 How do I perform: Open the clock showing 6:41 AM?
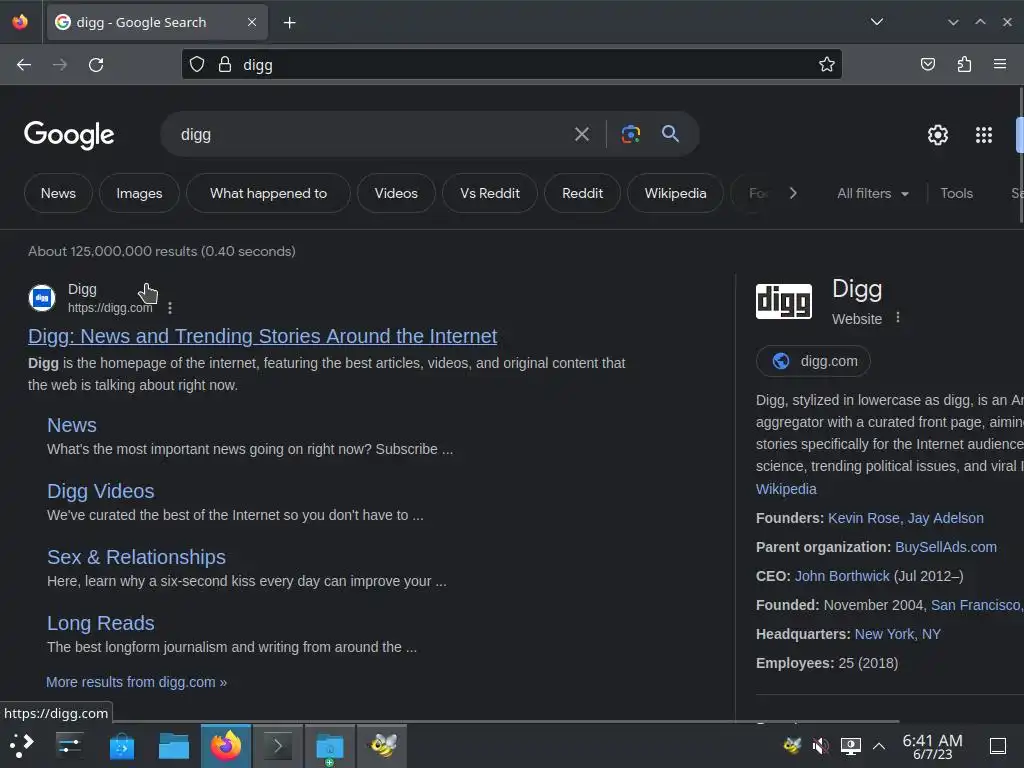pyautogui.click(x=932, y=746)
